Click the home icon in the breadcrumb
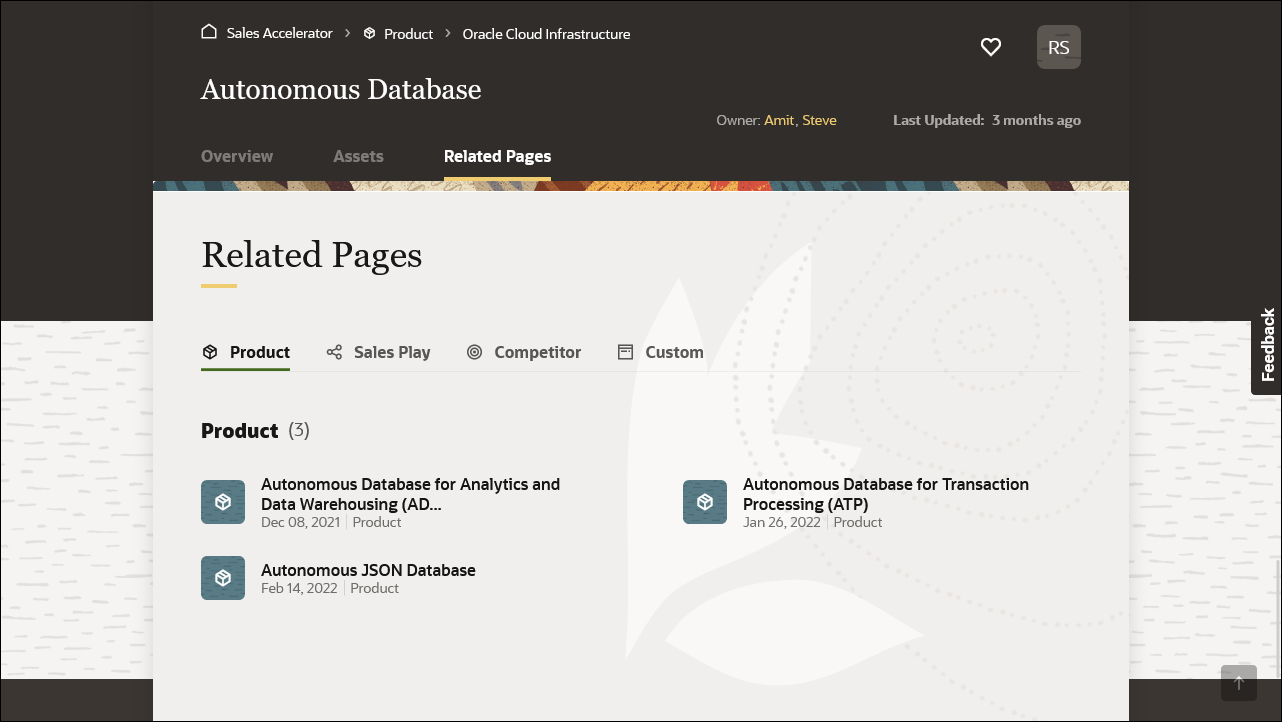Viewport: 1282px width, 722px height. tap(209, 31)
